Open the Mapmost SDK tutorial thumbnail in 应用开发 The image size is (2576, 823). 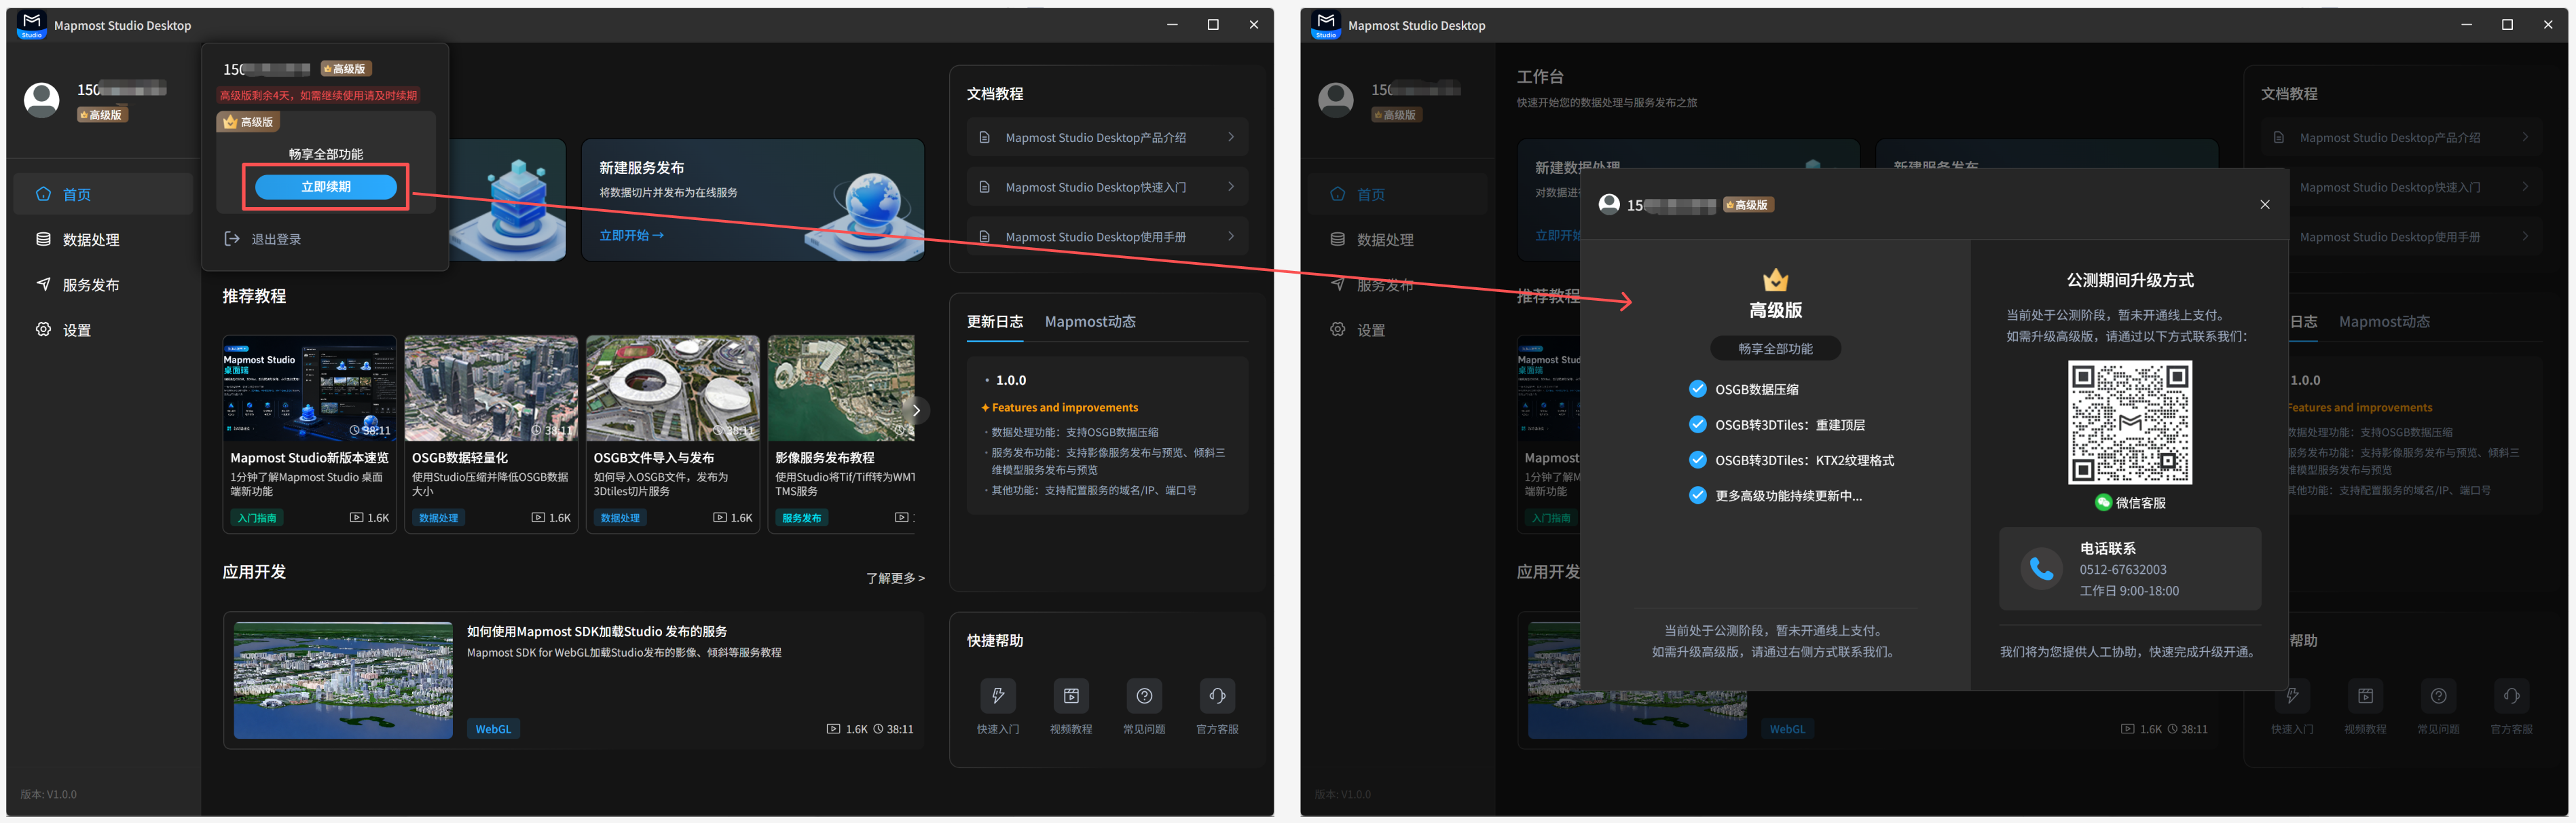(343, 680)
